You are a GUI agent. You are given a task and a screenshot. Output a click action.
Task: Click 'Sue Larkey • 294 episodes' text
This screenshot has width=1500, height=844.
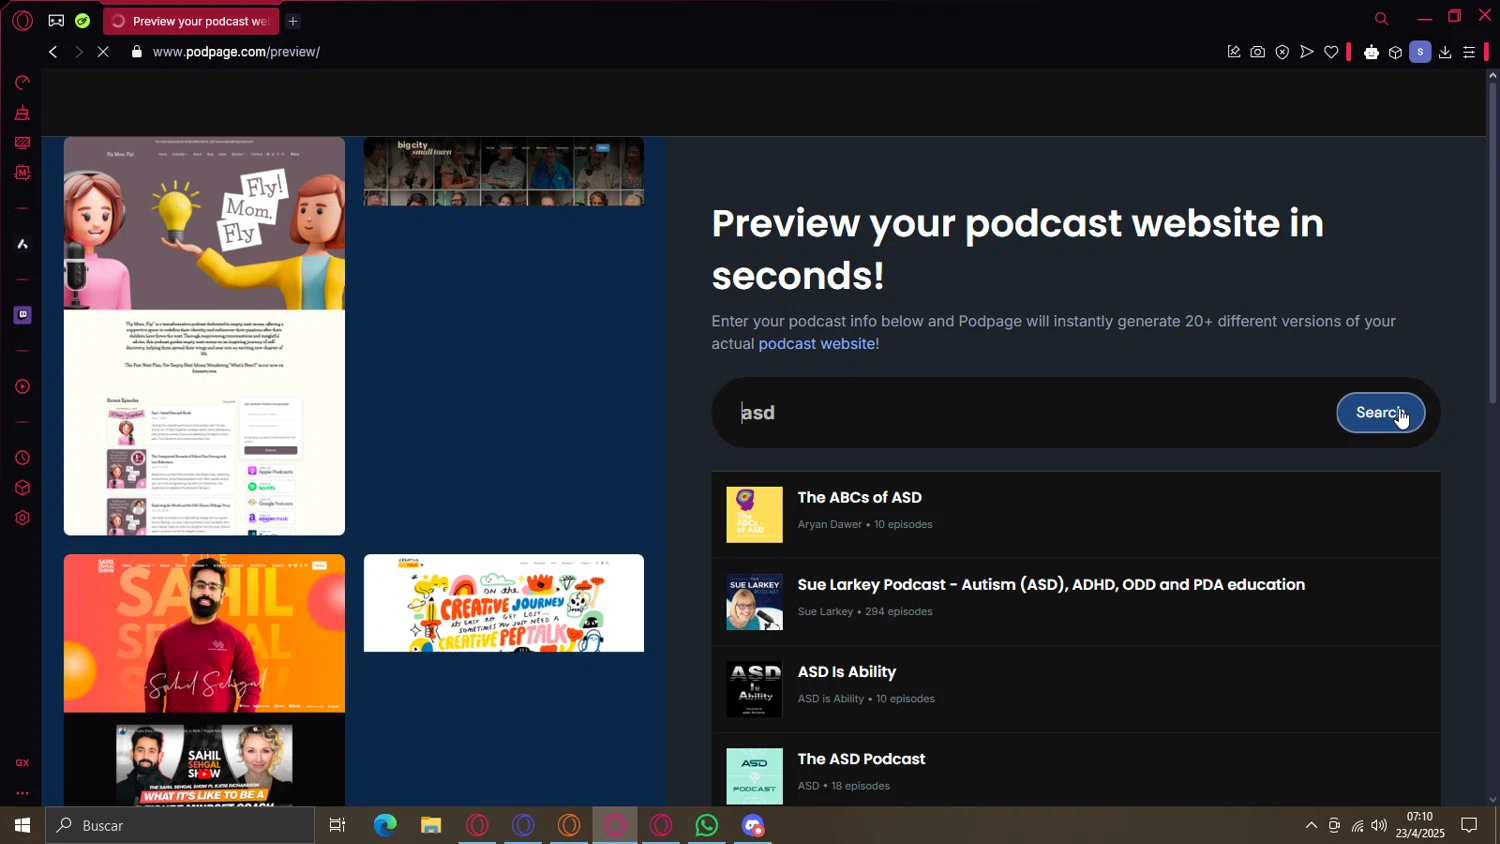coord(865,611)
